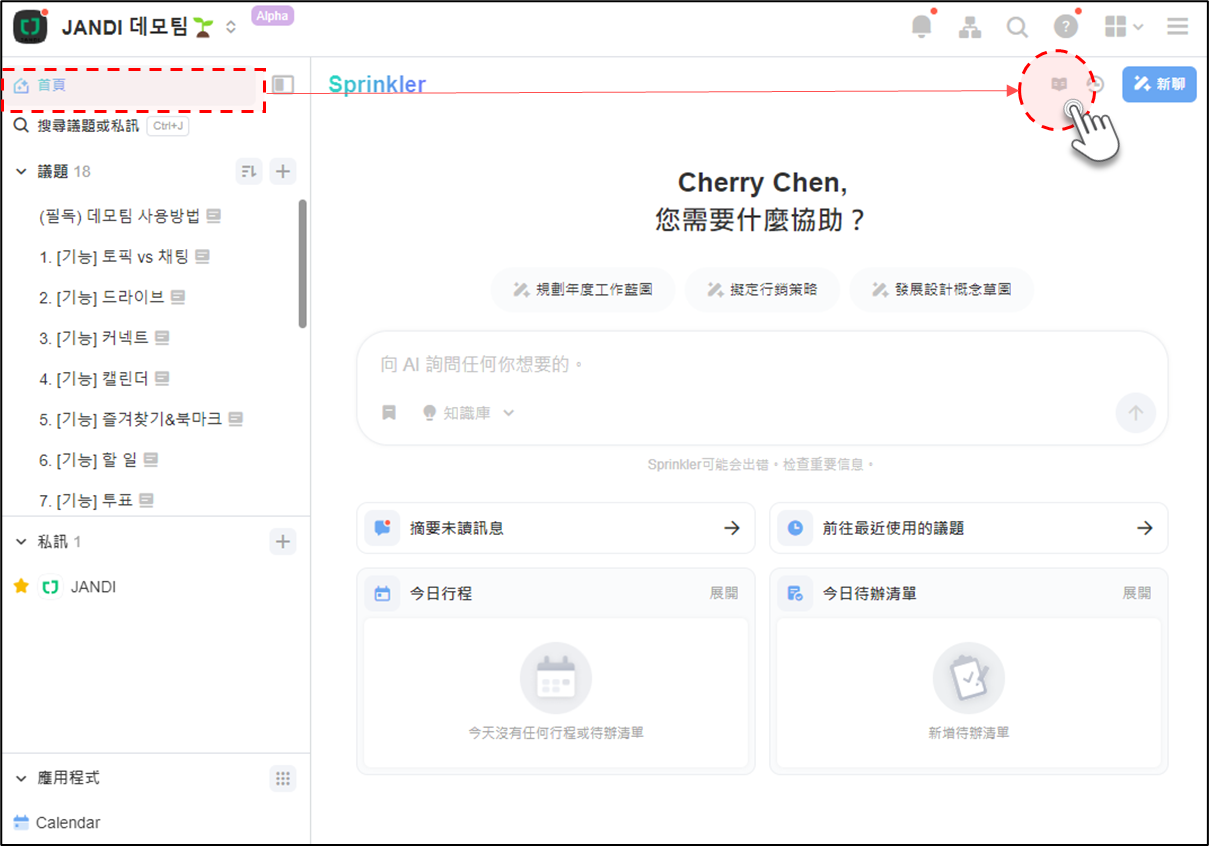Image resolution: width=1209 pixels, height=846 pixels.
Task: Click the 搜尋議題或私訊 search field
Action: click(100, 126)
